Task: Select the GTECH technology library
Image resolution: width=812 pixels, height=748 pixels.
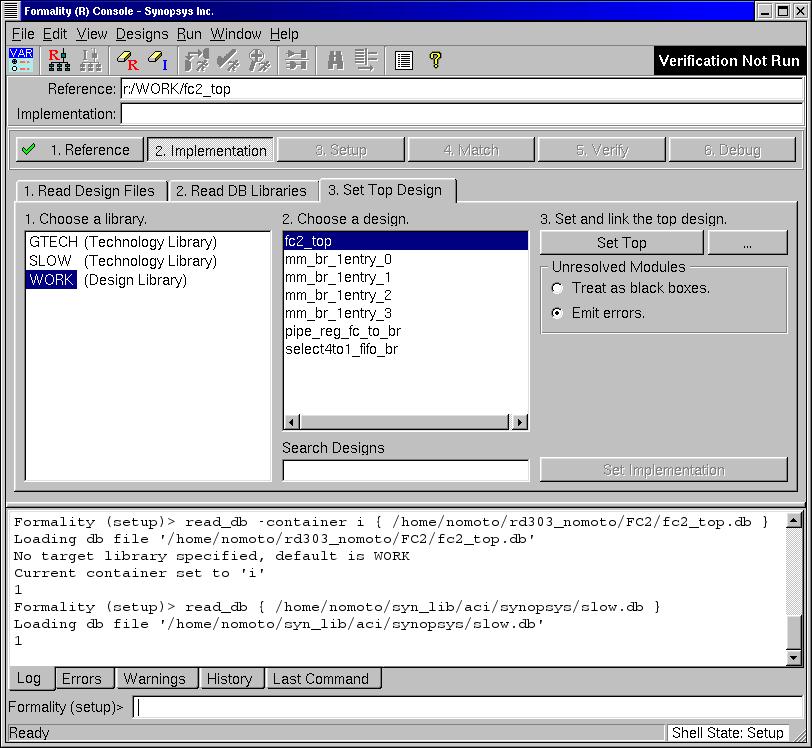Action: [x=123, y=242]
